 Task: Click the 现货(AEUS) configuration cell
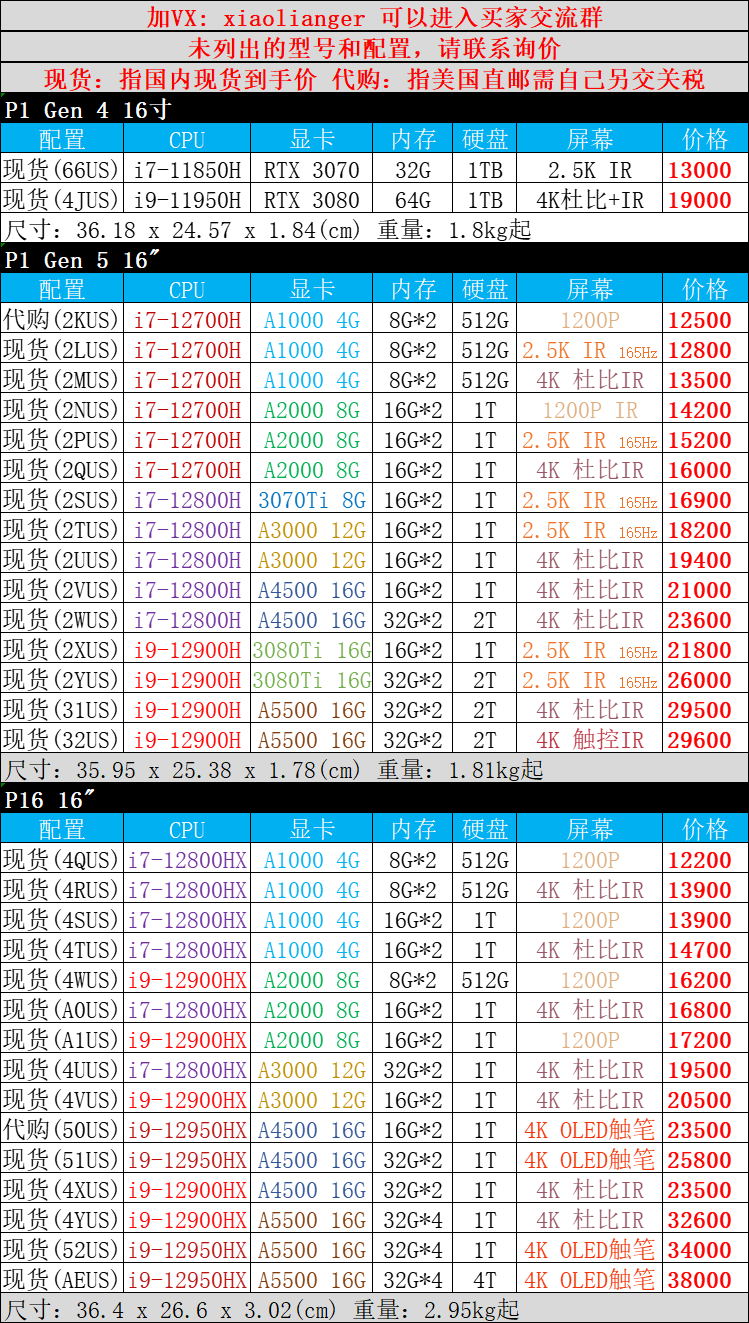coord(62,1279)
